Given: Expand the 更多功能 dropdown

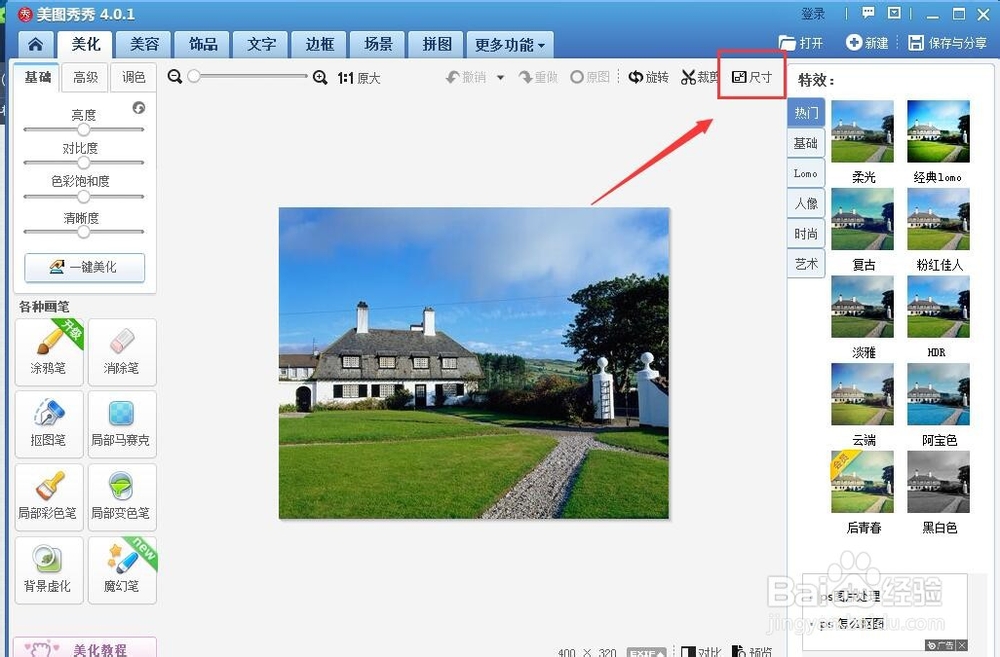Looking at the screenshot, I should tap(510, 44).
